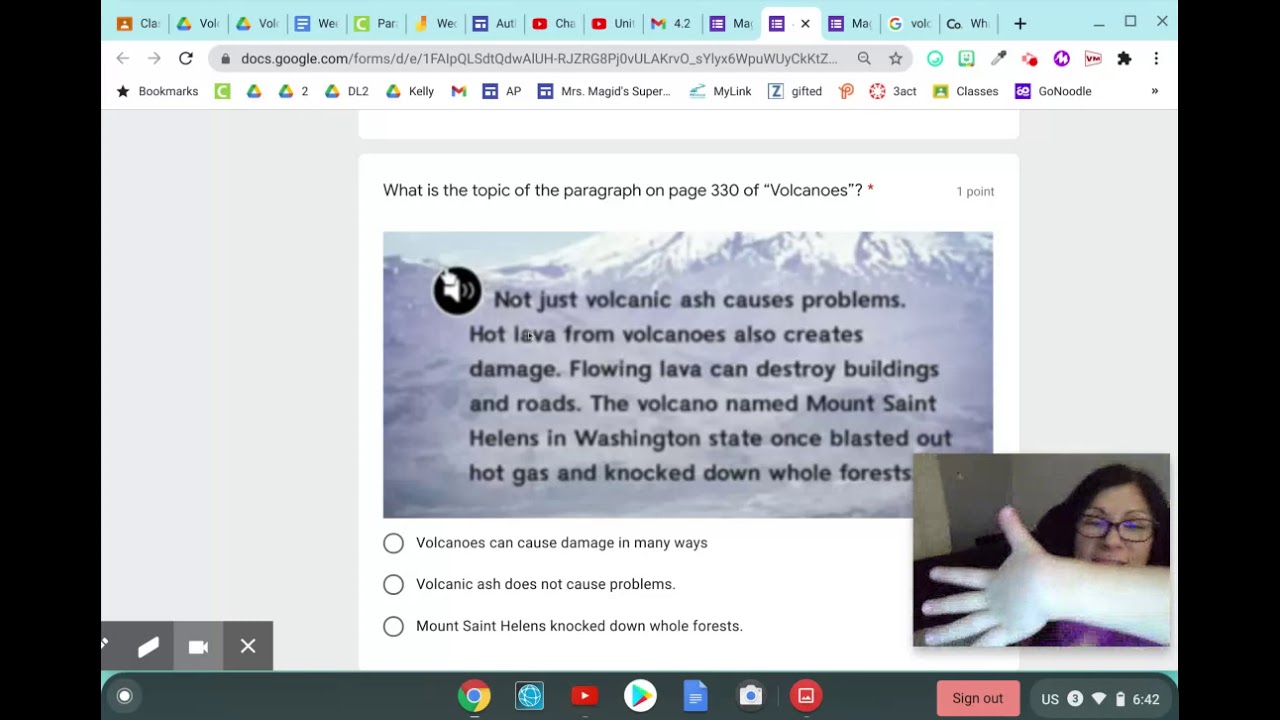Close the active Forms tab
Viewport: 1280px width, 720px height.
tap(805, 23)
